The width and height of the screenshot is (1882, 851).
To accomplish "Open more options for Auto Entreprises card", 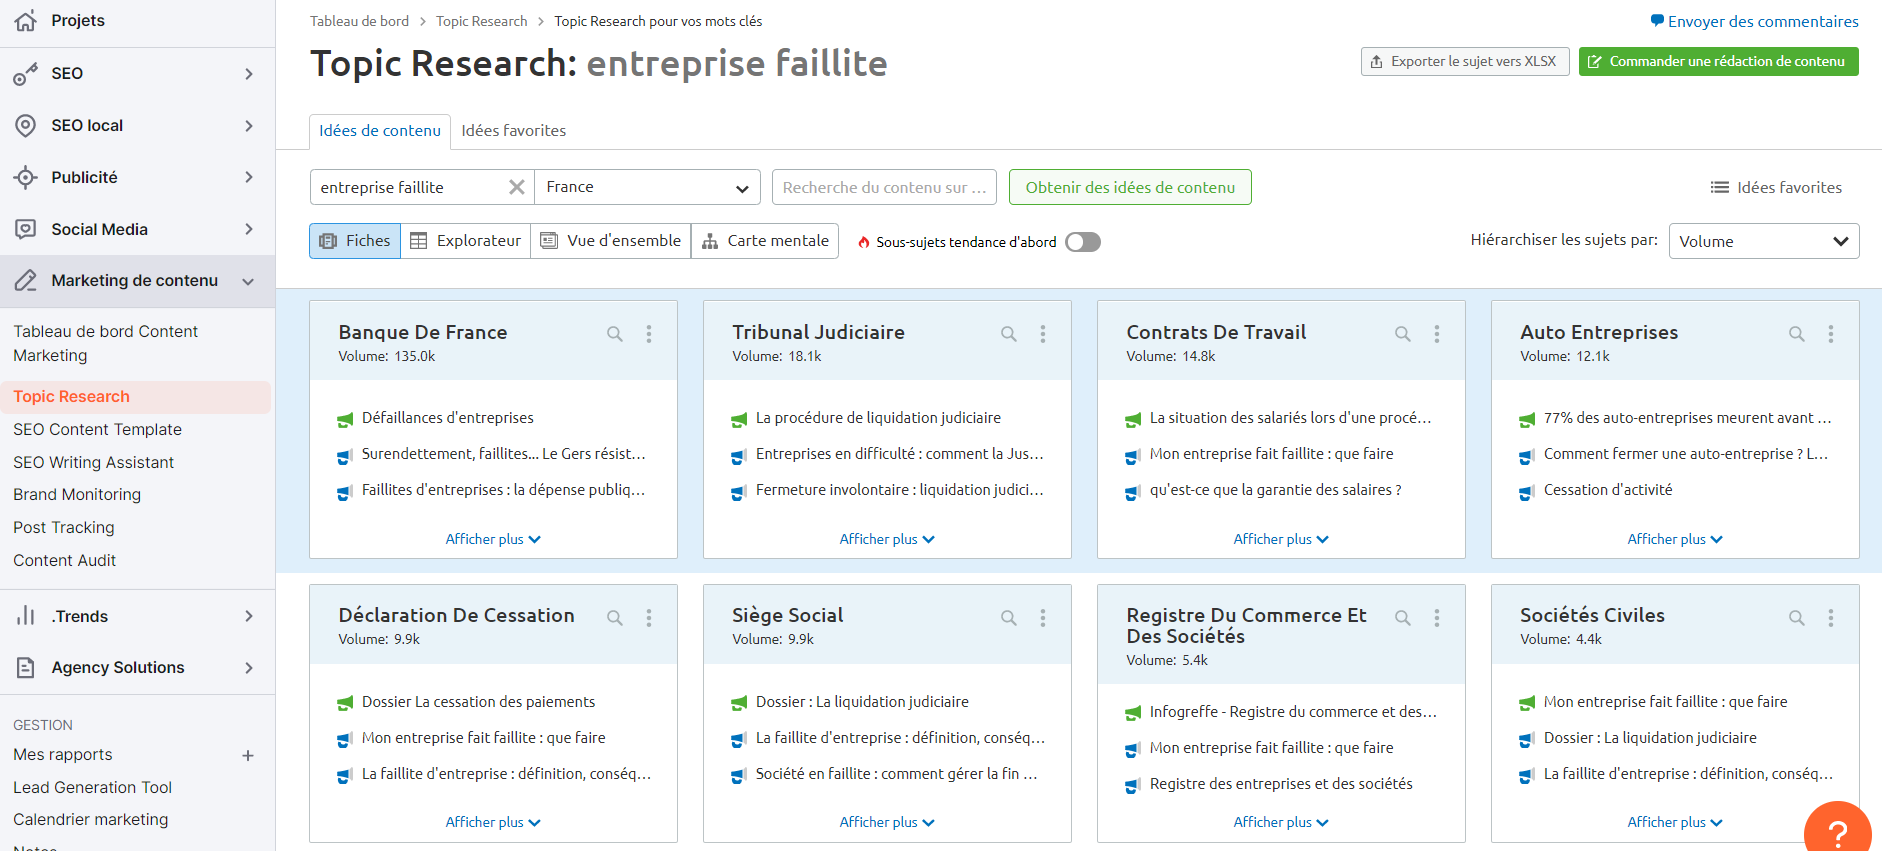I will 1831,334.
